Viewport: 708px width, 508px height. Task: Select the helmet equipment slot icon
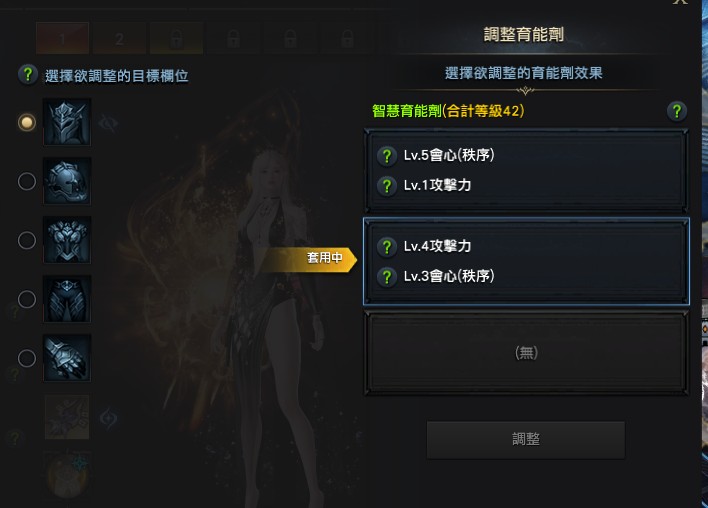click(67, 122)
